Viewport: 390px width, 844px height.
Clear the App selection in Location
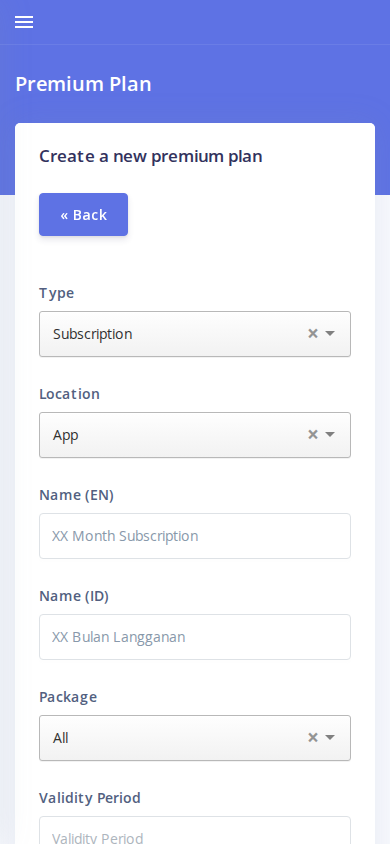(x=313, y=434)
